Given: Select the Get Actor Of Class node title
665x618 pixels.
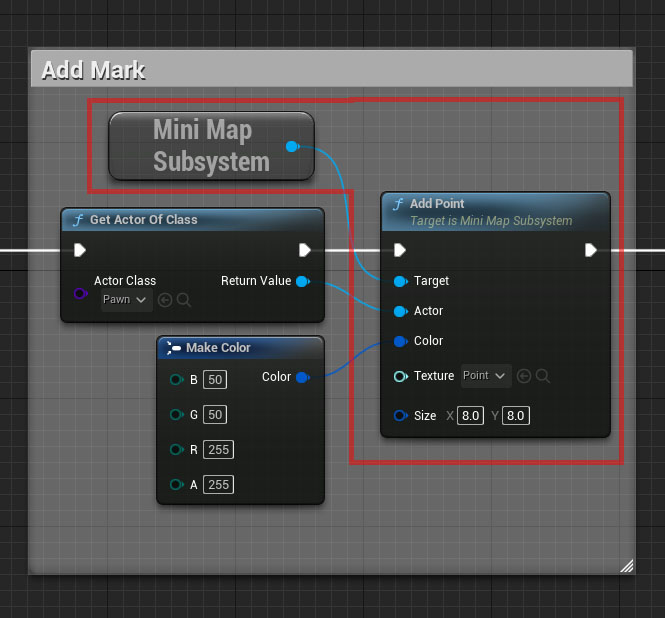Looking at the screenshot, I should [x=143, y=220].
